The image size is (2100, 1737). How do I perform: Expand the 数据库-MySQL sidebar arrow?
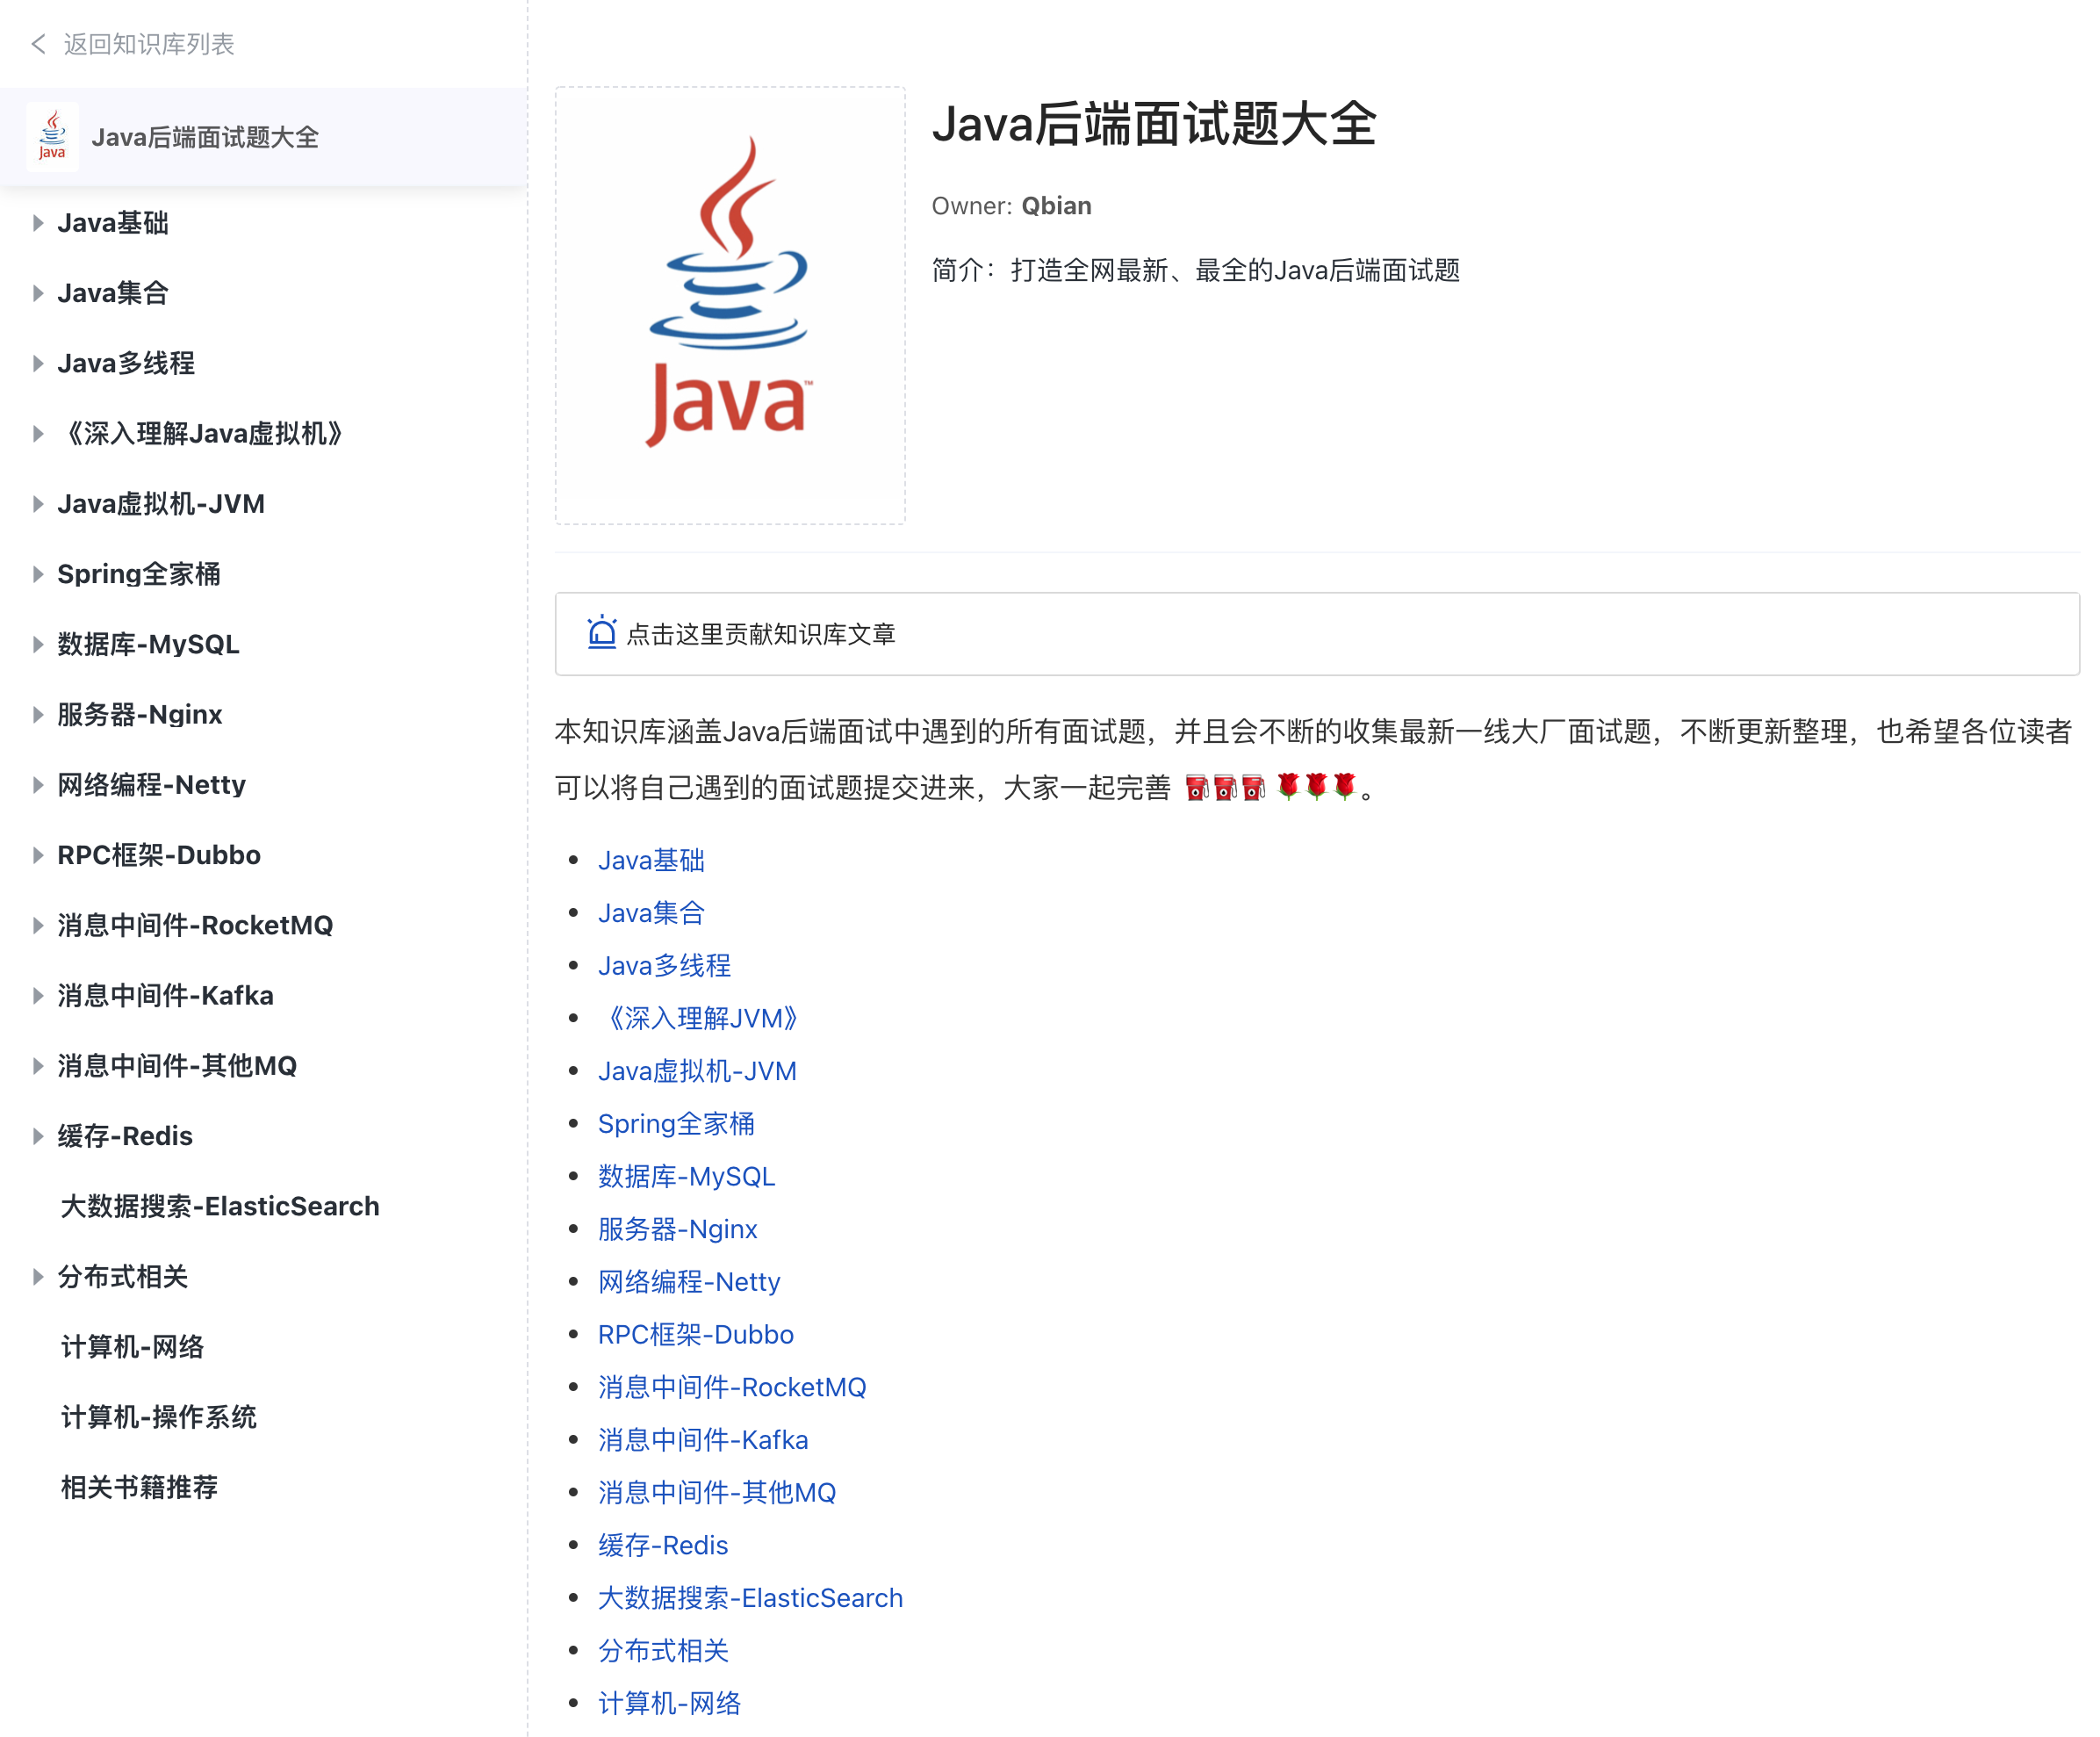pyautogui.click(x=37, y=644)
